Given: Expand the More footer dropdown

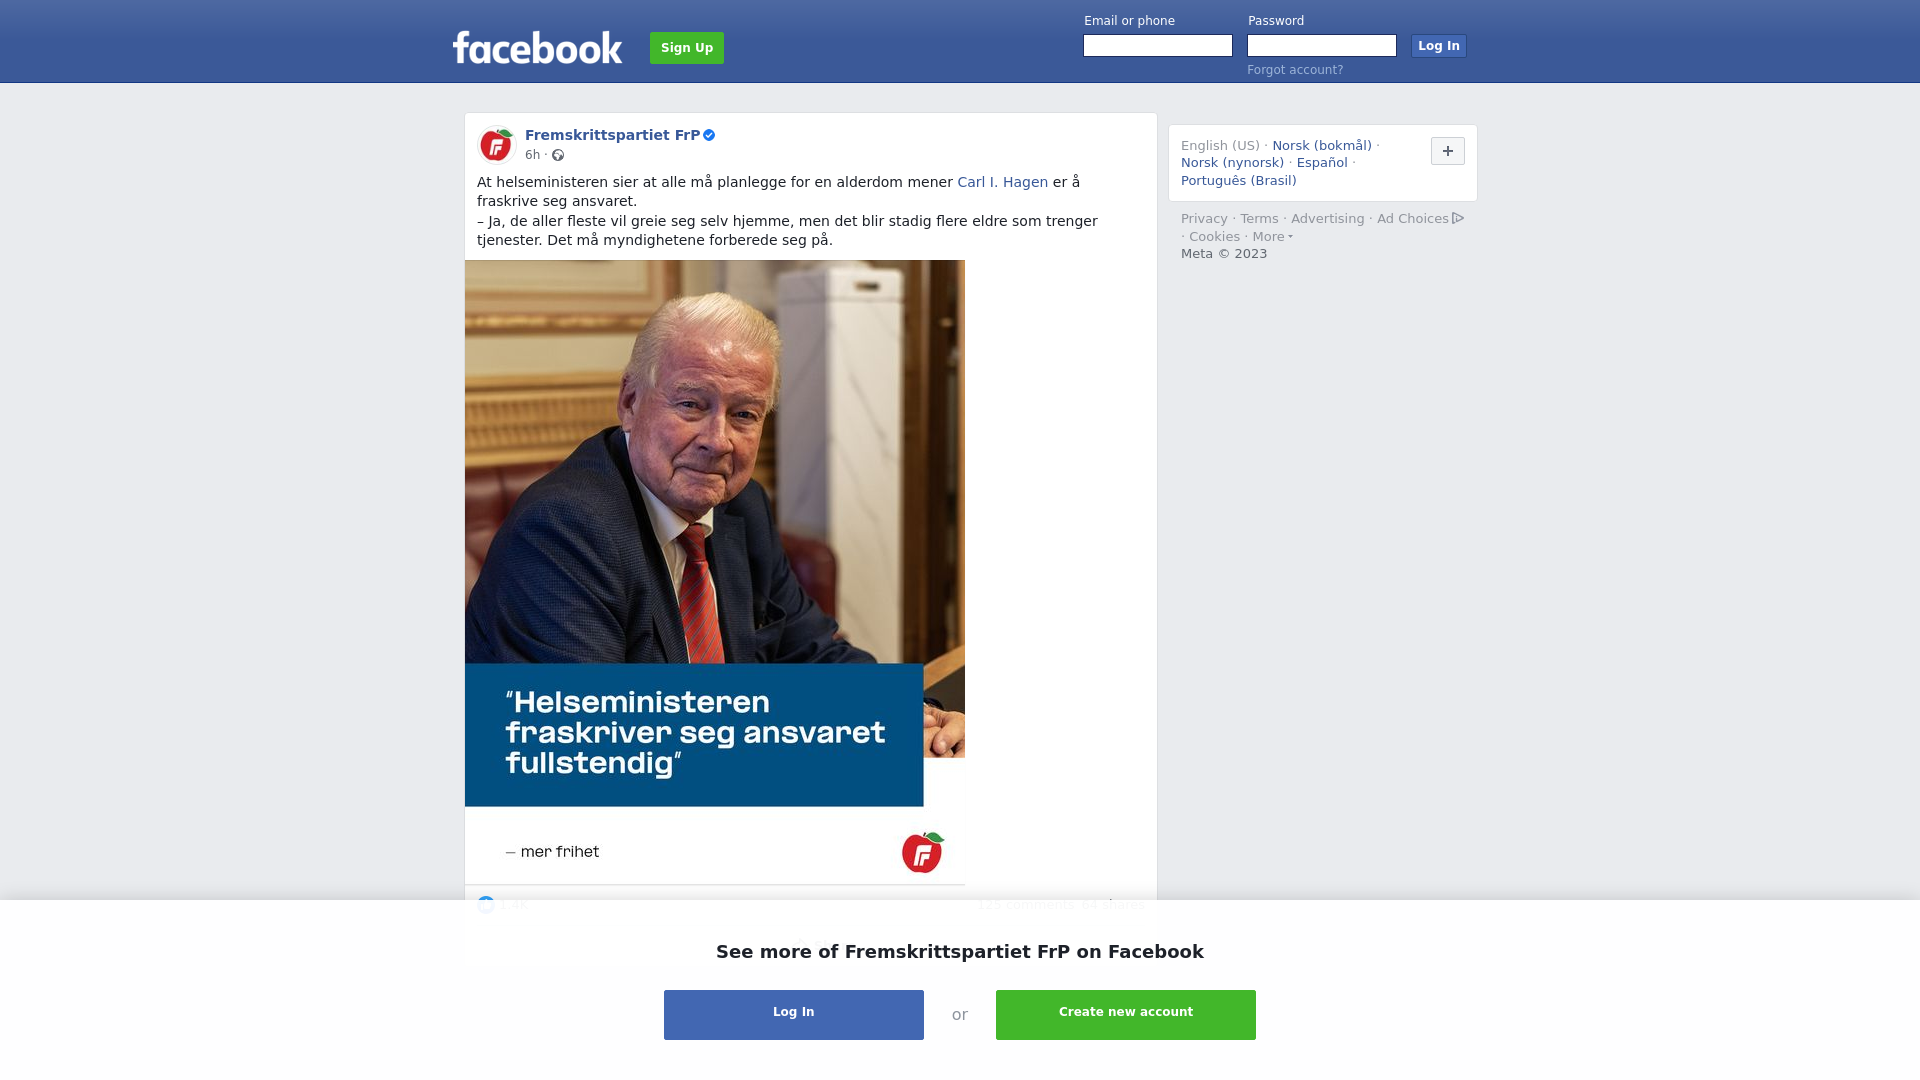Looking at the screenshot, I should coord(1272,237).
